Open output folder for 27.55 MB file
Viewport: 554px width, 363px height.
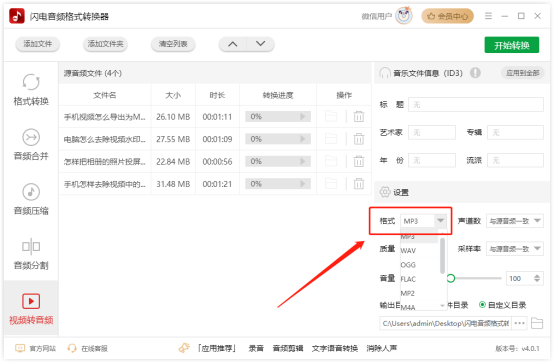(331, 139)
